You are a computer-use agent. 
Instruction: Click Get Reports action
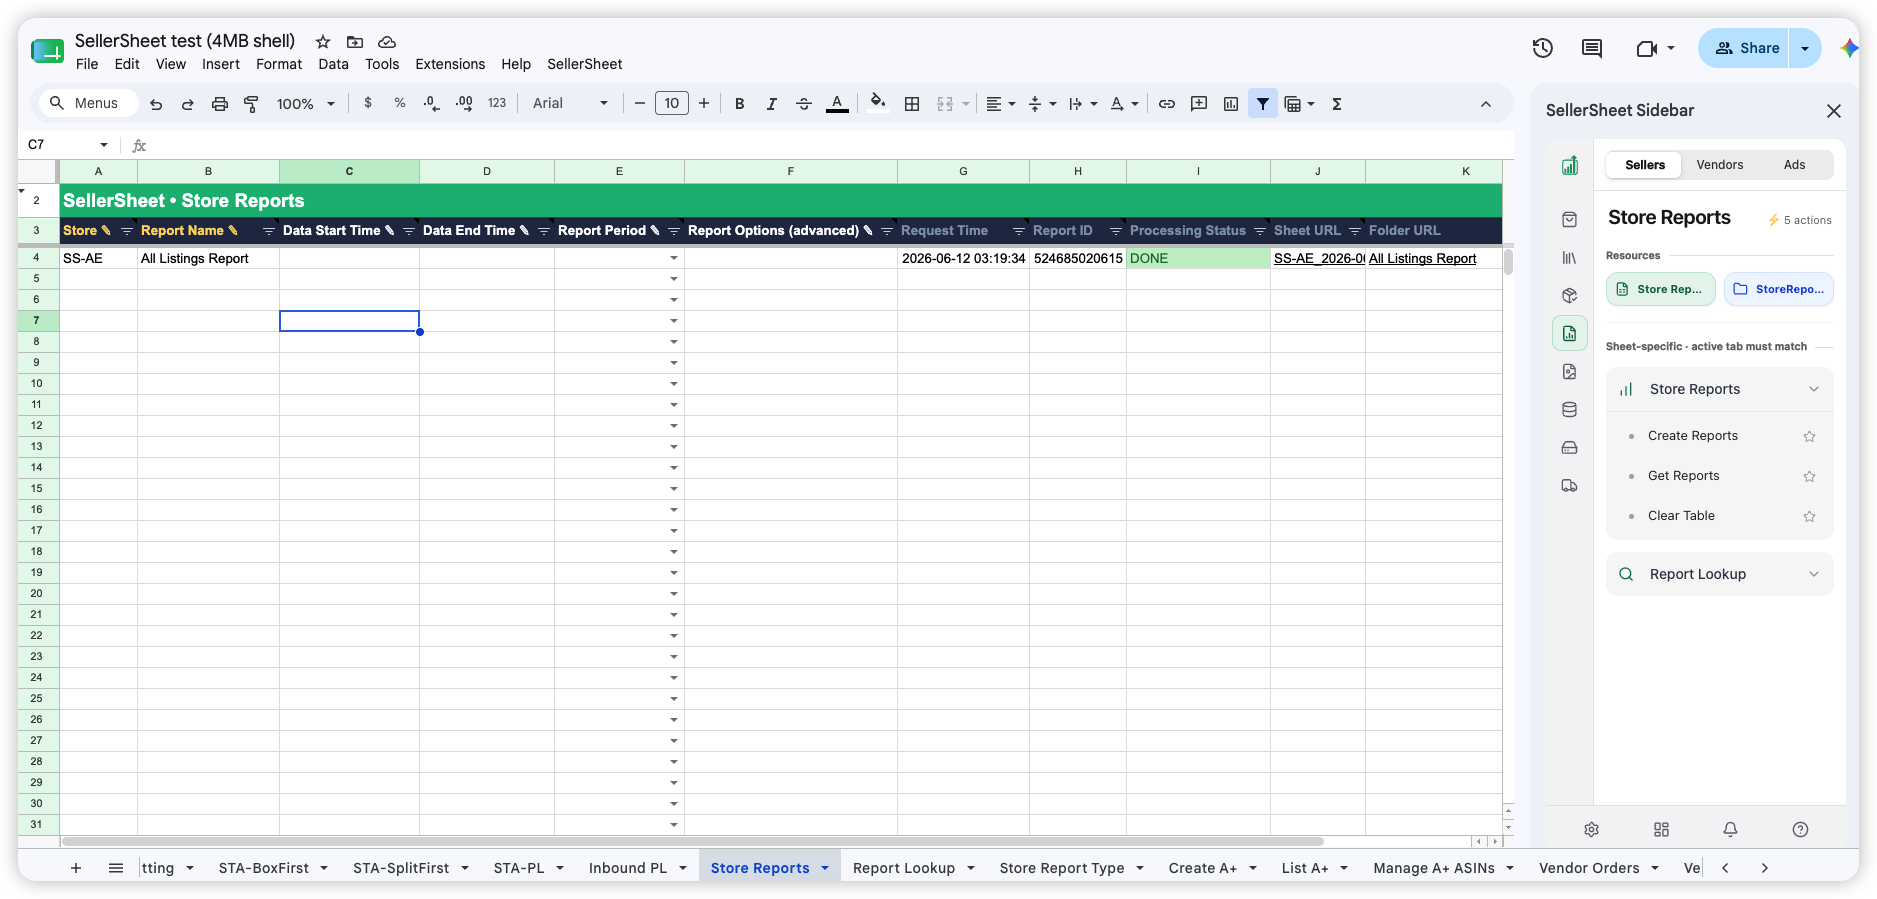point(1684,476)
